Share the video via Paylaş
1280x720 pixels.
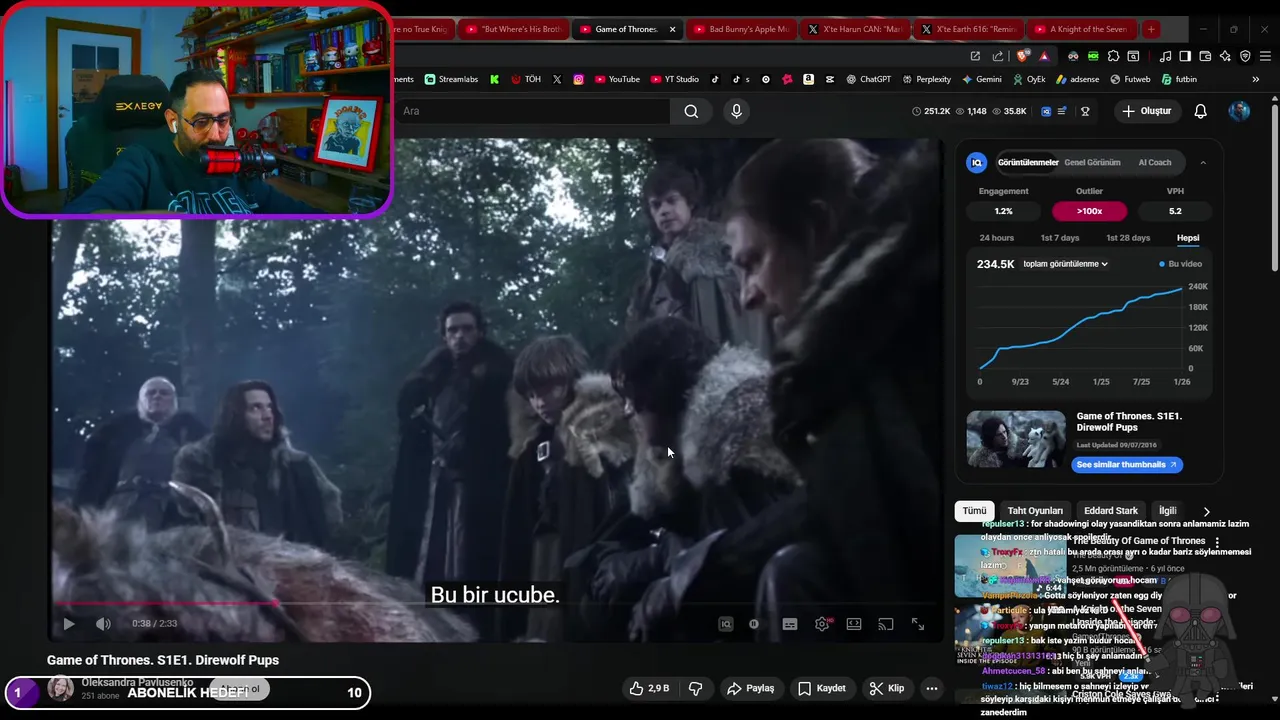(751, 688)
